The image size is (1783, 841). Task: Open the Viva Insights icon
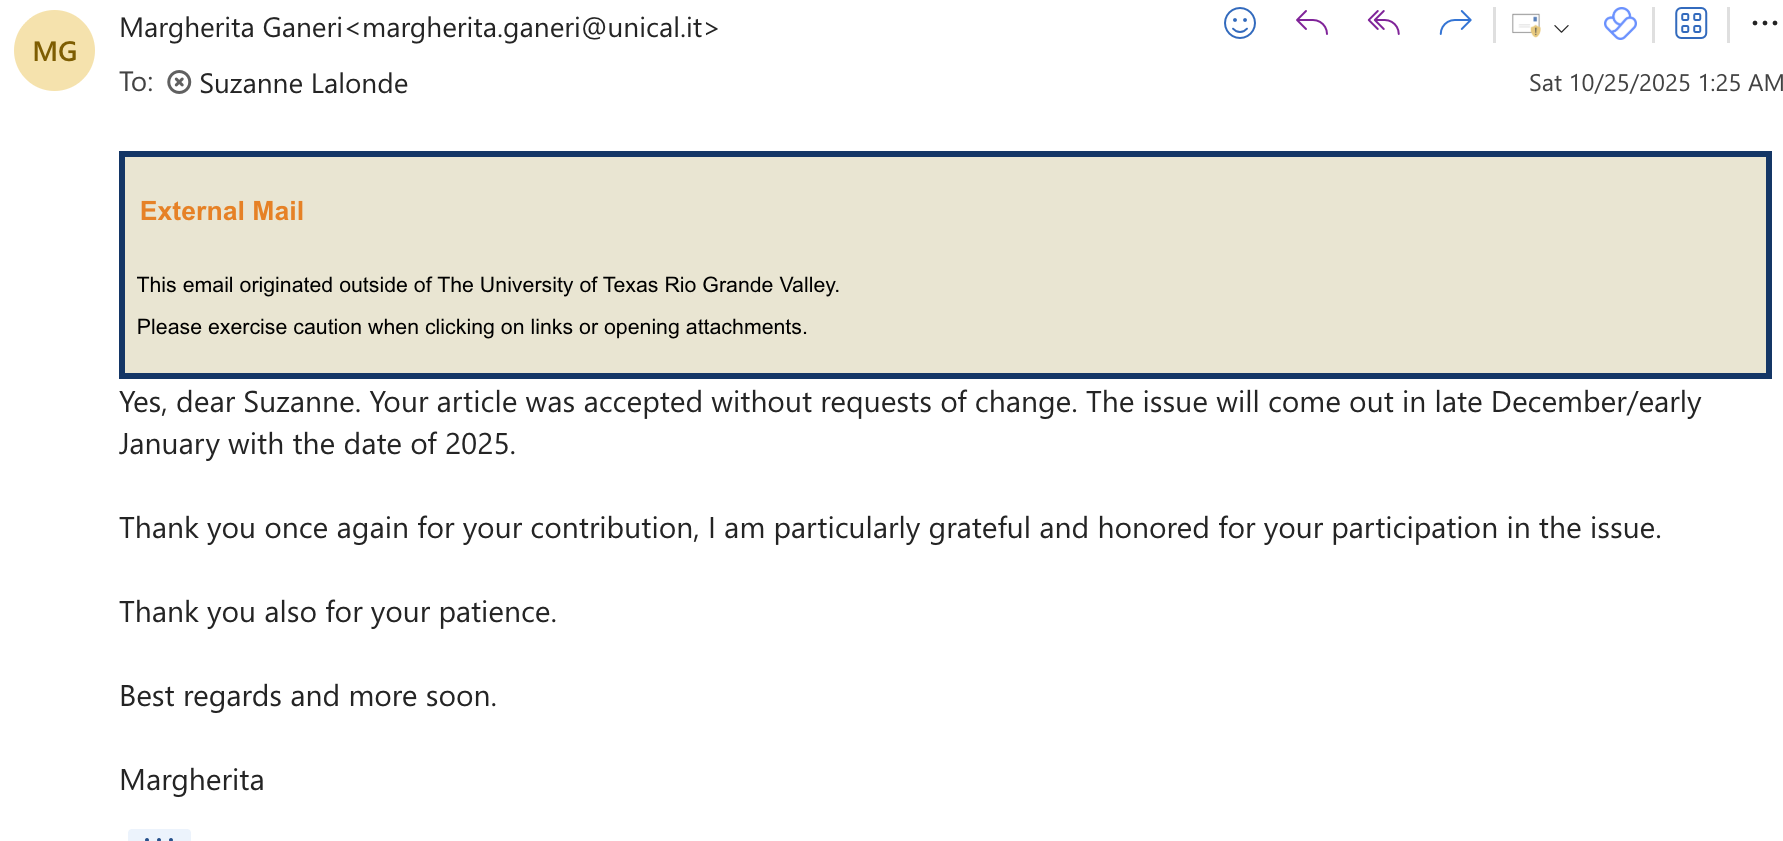coord(1619,23)
